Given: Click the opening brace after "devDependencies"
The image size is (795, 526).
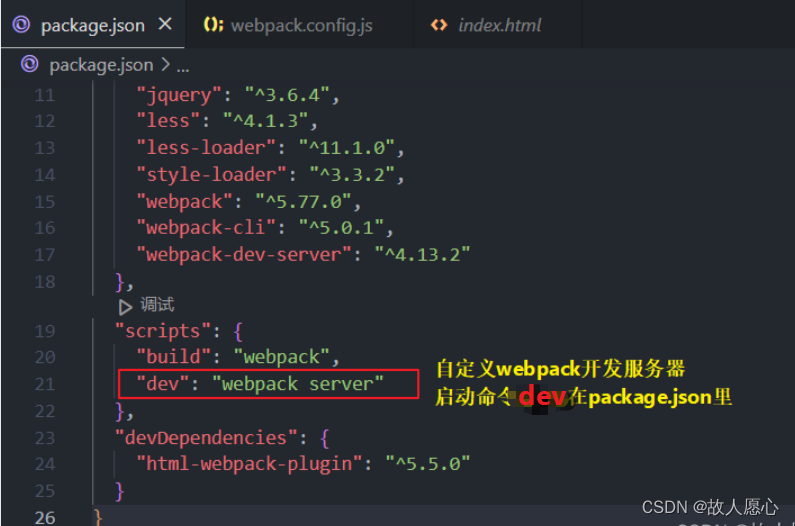Looking at the screenshot, I should pyautogui.click(x=324, y=438).
